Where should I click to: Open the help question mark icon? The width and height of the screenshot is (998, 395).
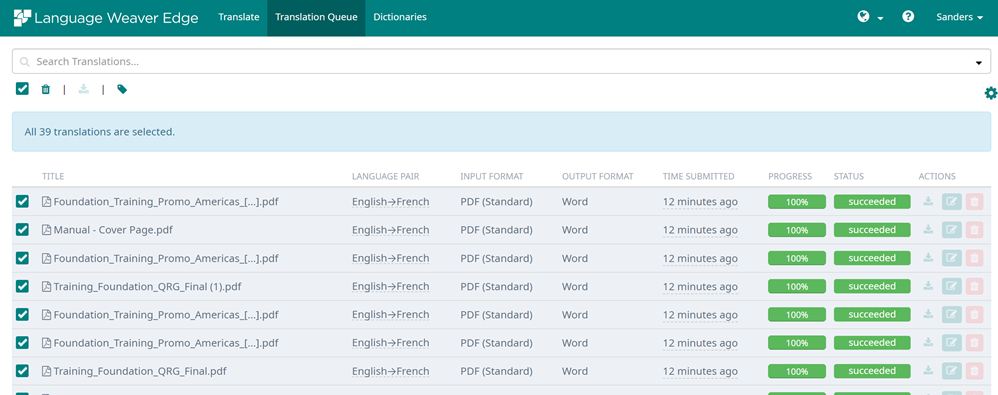(x=908, y=17)
